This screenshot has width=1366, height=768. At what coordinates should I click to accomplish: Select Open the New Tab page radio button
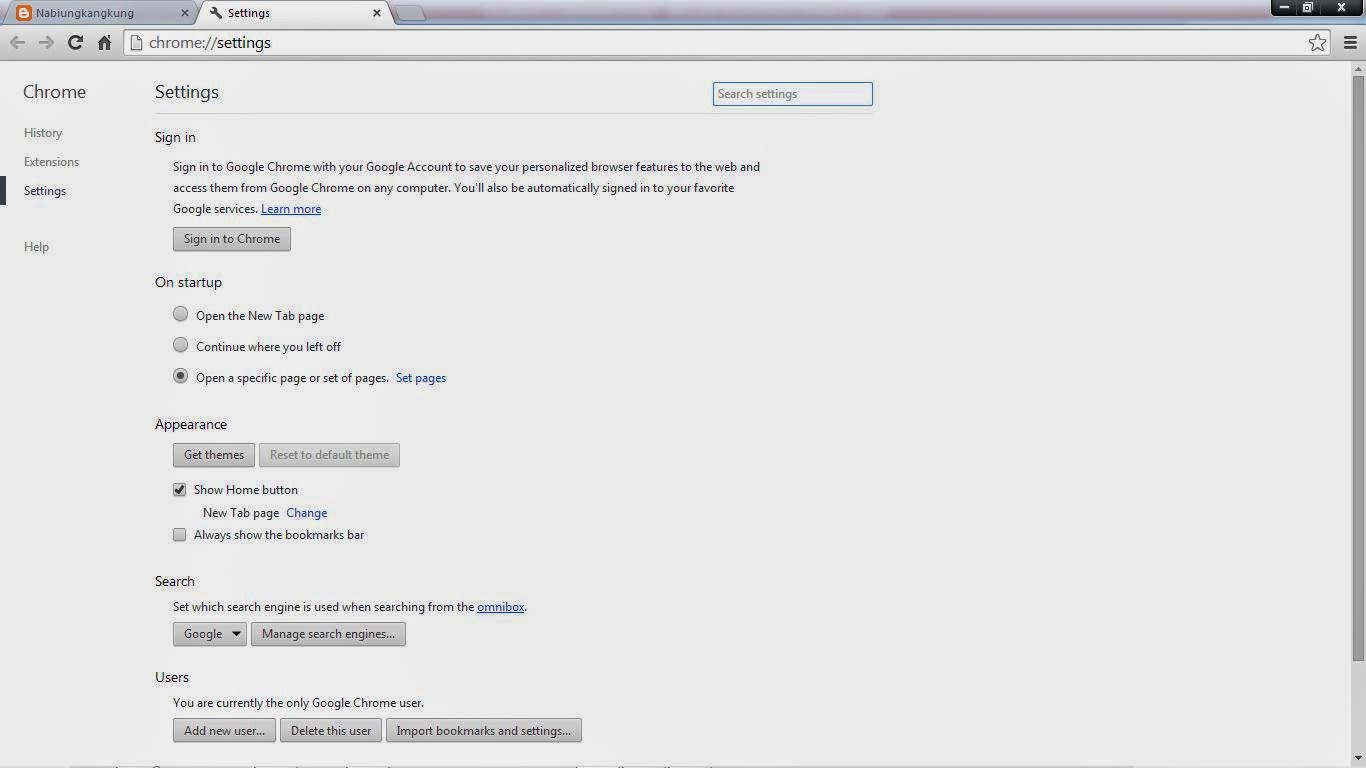(180, 314)
